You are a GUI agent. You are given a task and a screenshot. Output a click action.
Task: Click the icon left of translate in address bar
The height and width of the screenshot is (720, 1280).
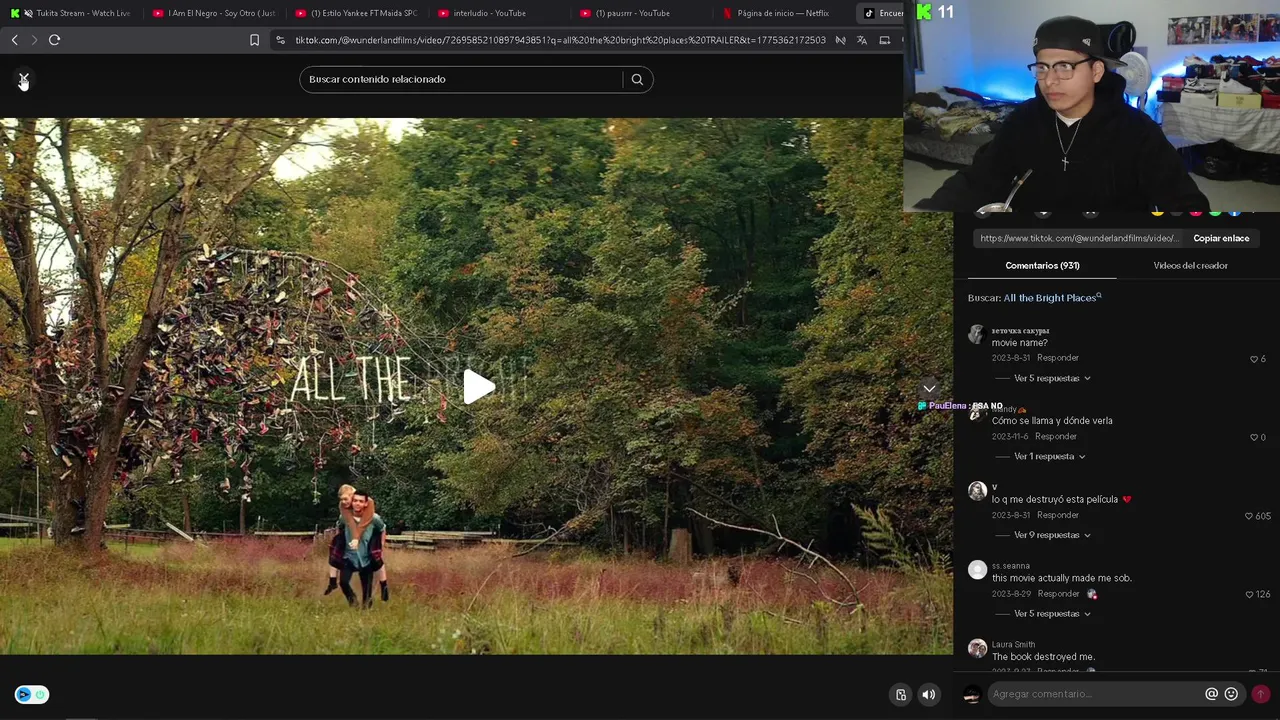click(840, 40)
